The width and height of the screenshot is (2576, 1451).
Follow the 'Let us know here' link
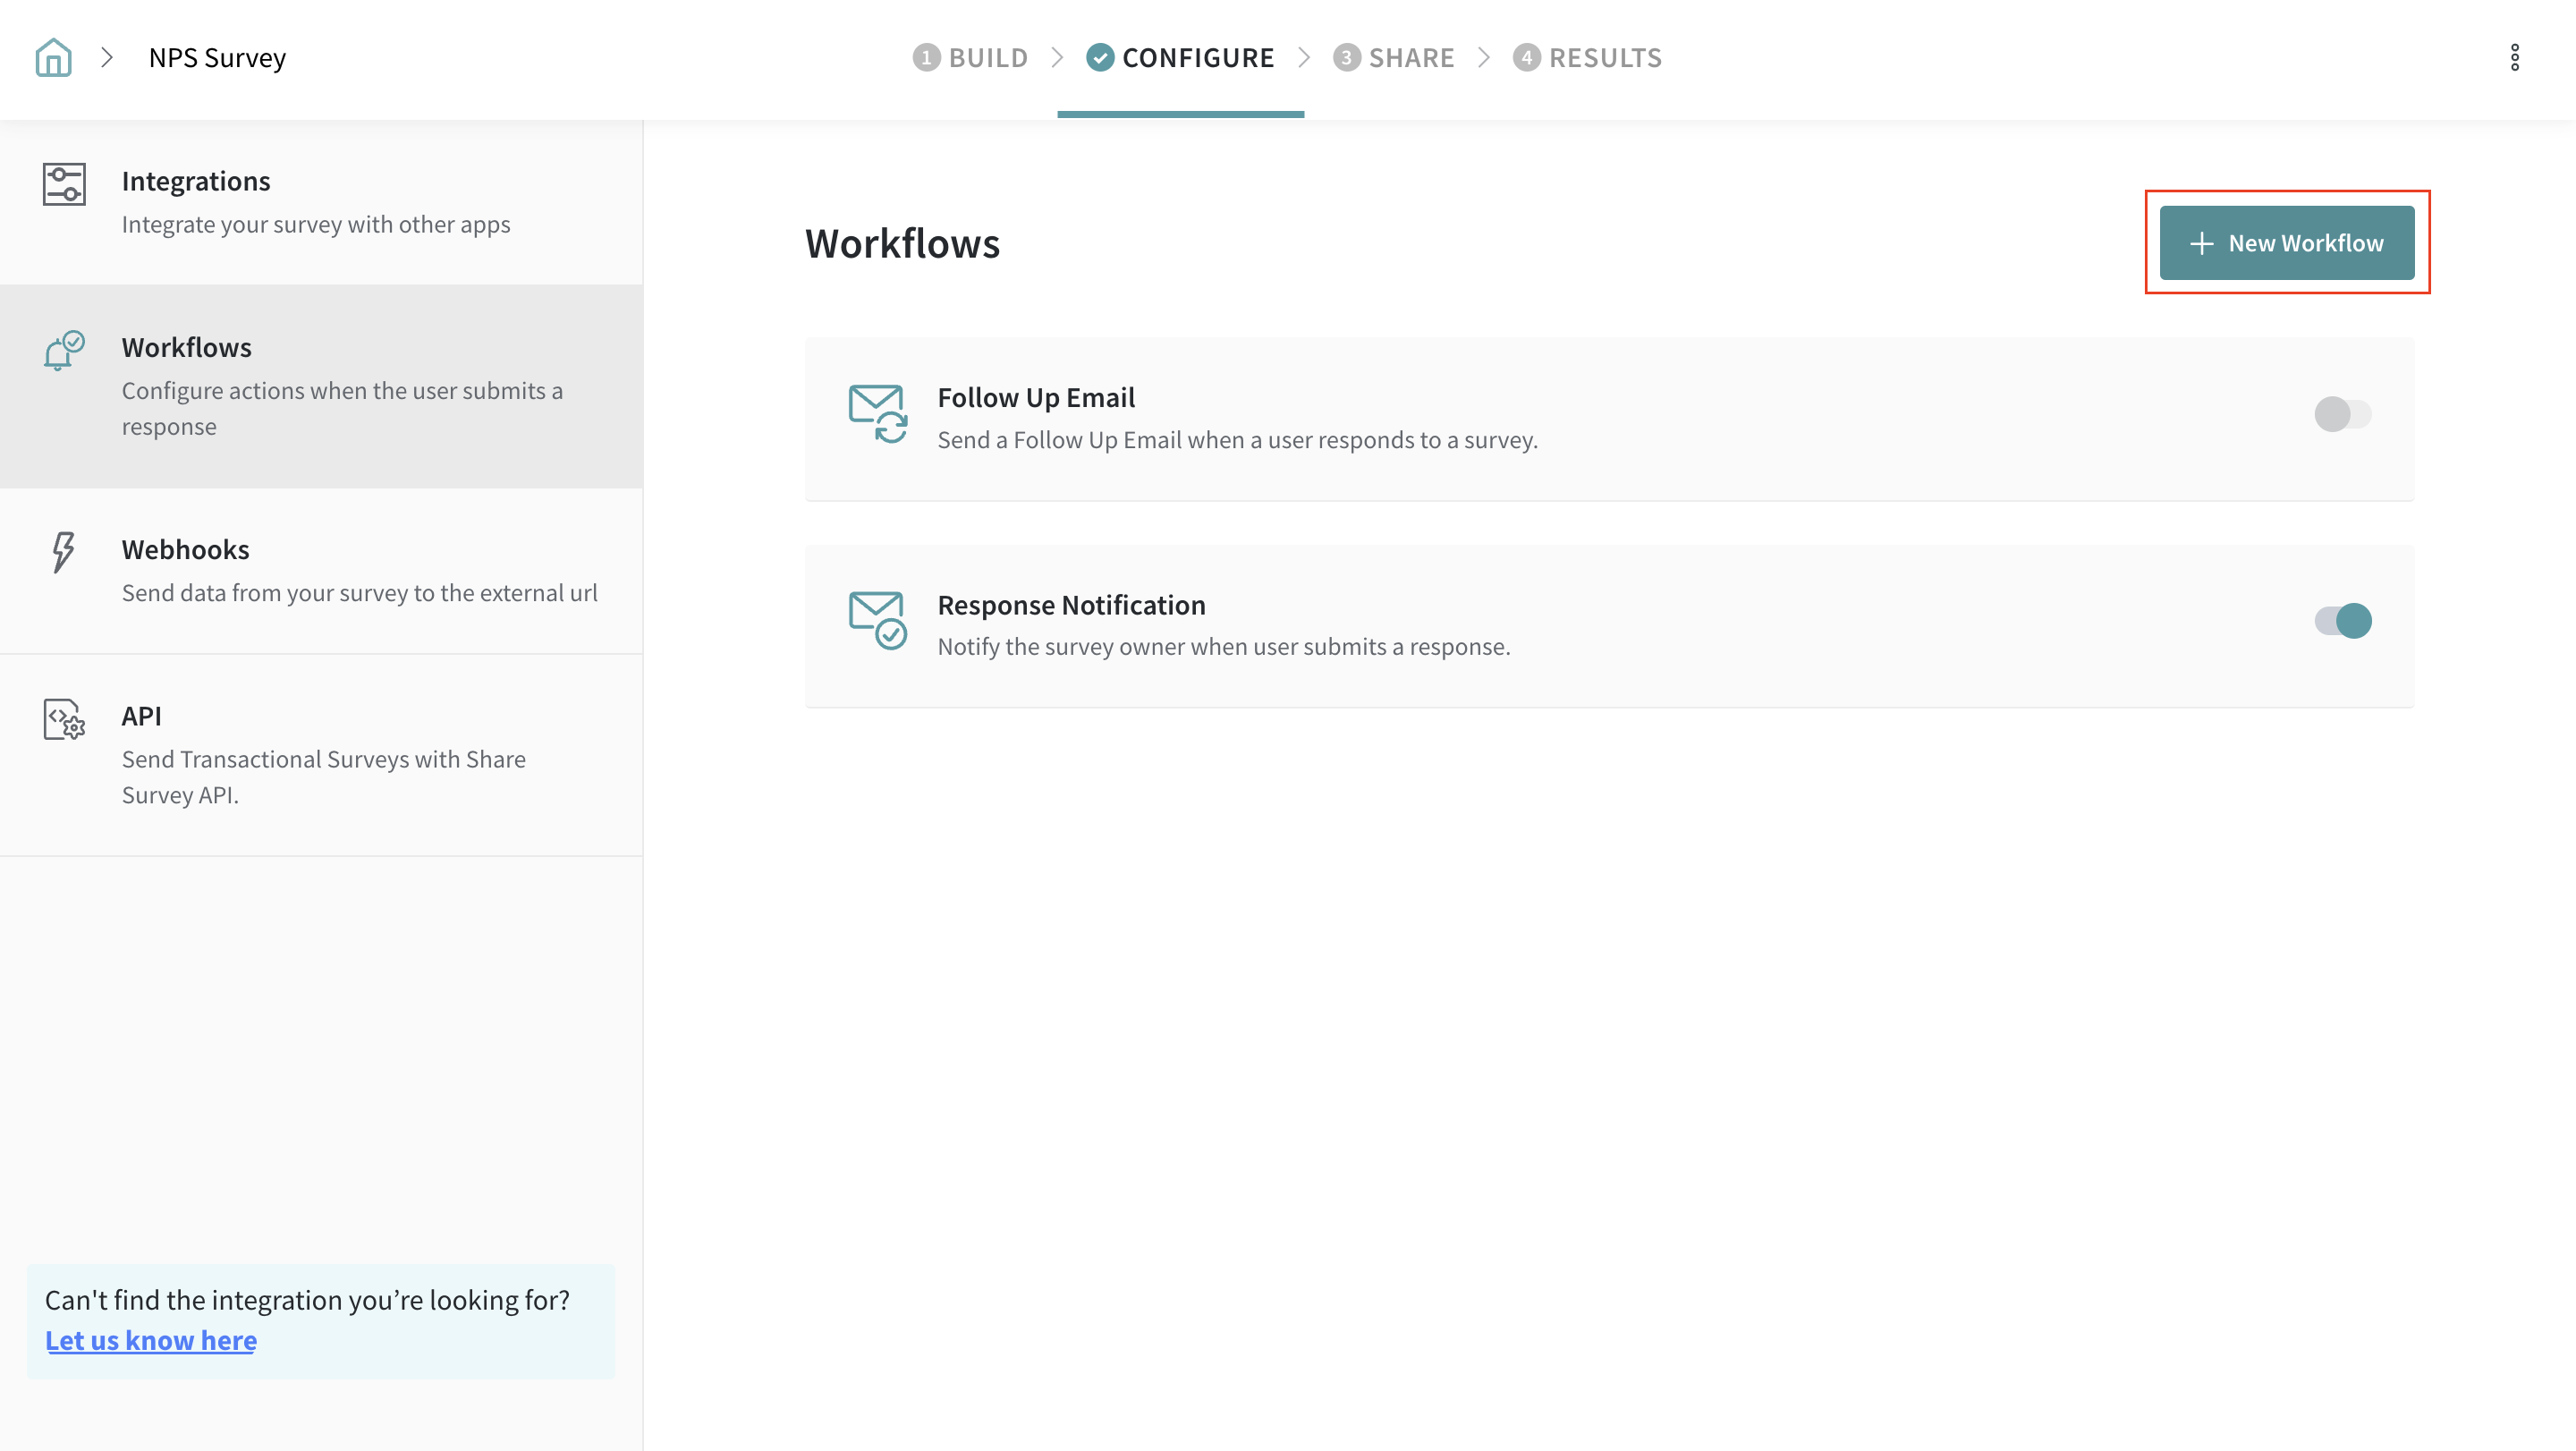point(151,1340)
